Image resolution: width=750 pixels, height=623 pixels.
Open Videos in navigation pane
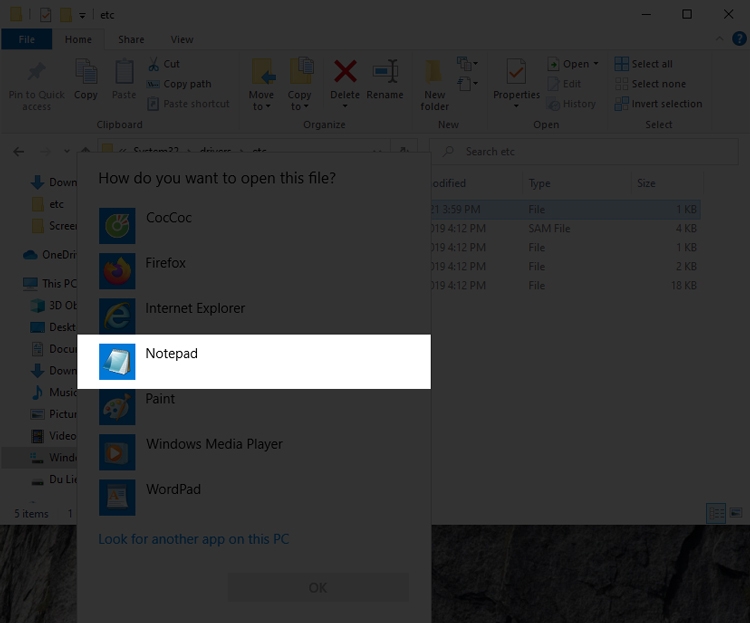[x=54, y=436]
